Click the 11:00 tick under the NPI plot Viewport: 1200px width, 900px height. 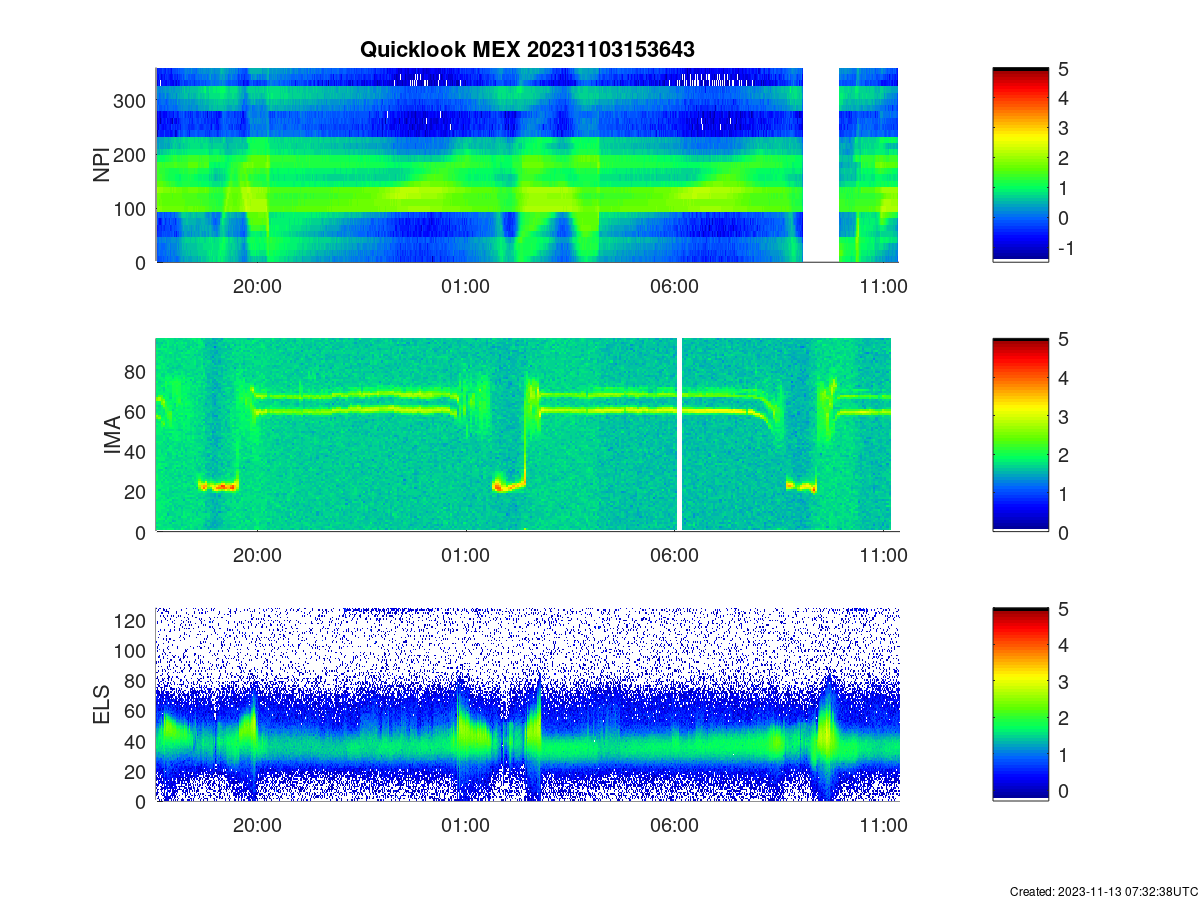883,286
